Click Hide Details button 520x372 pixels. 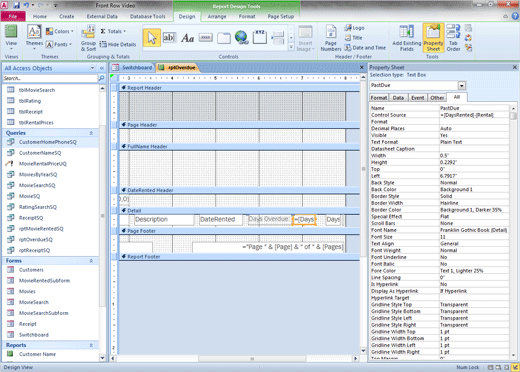118,44
